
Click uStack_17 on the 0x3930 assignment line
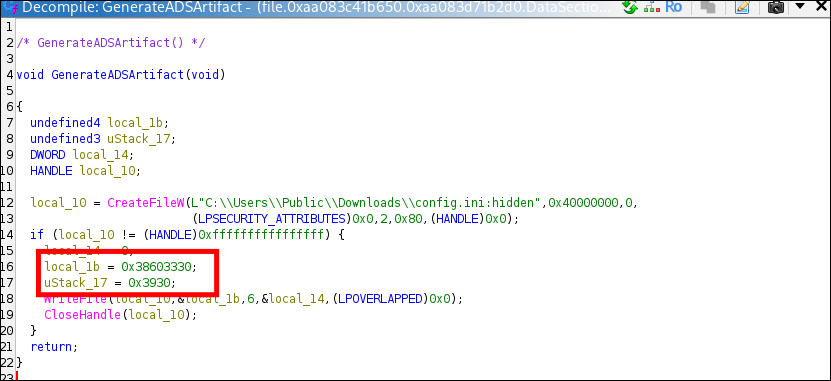pyautogui.click(x=76, y=283)
